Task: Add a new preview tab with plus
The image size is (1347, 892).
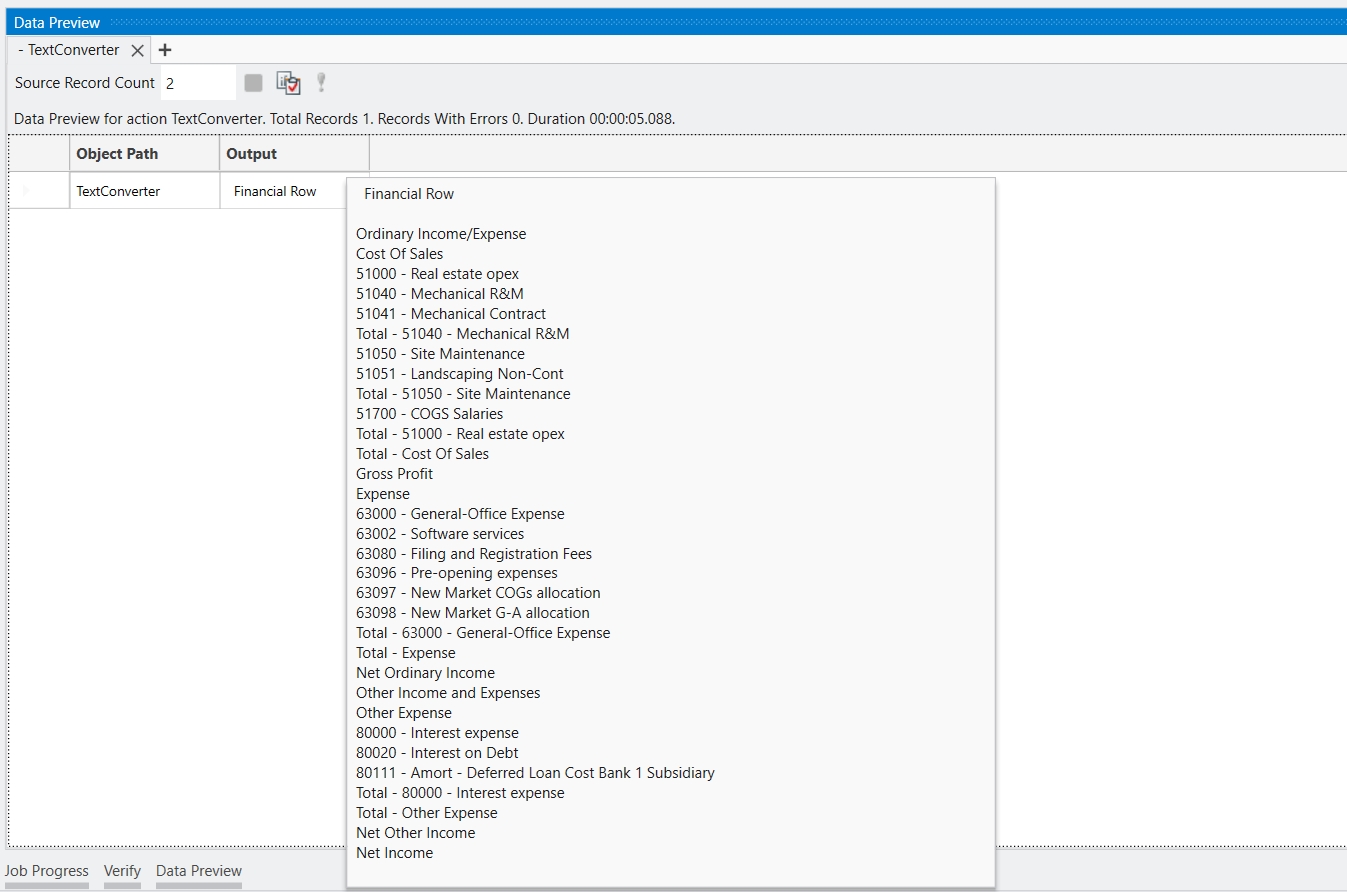Action: 165,50
